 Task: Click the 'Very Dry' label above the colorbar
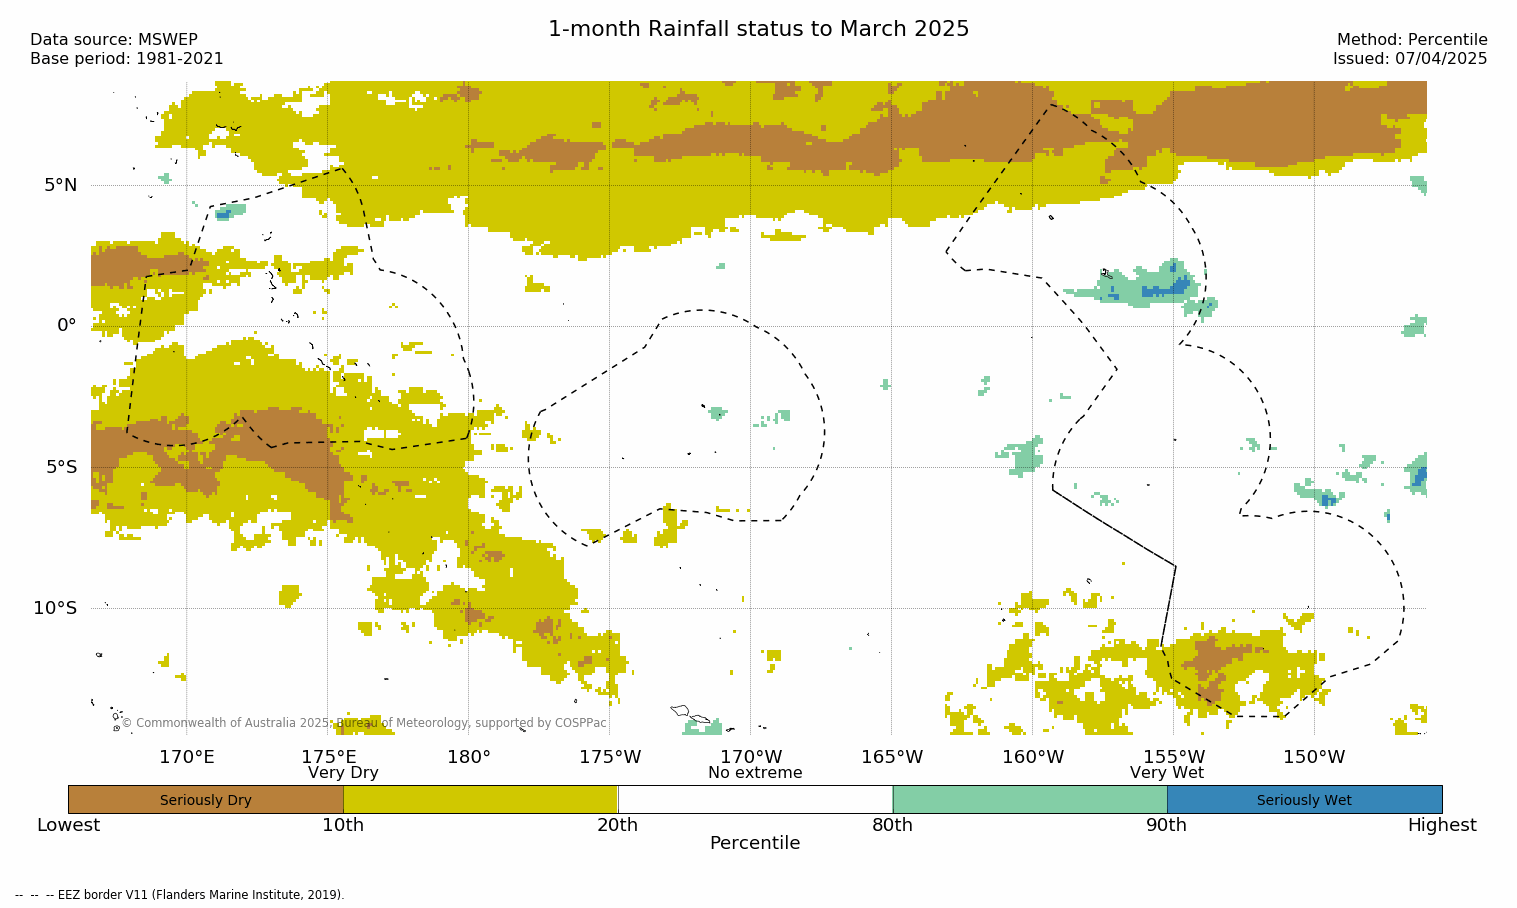(343, 773)
